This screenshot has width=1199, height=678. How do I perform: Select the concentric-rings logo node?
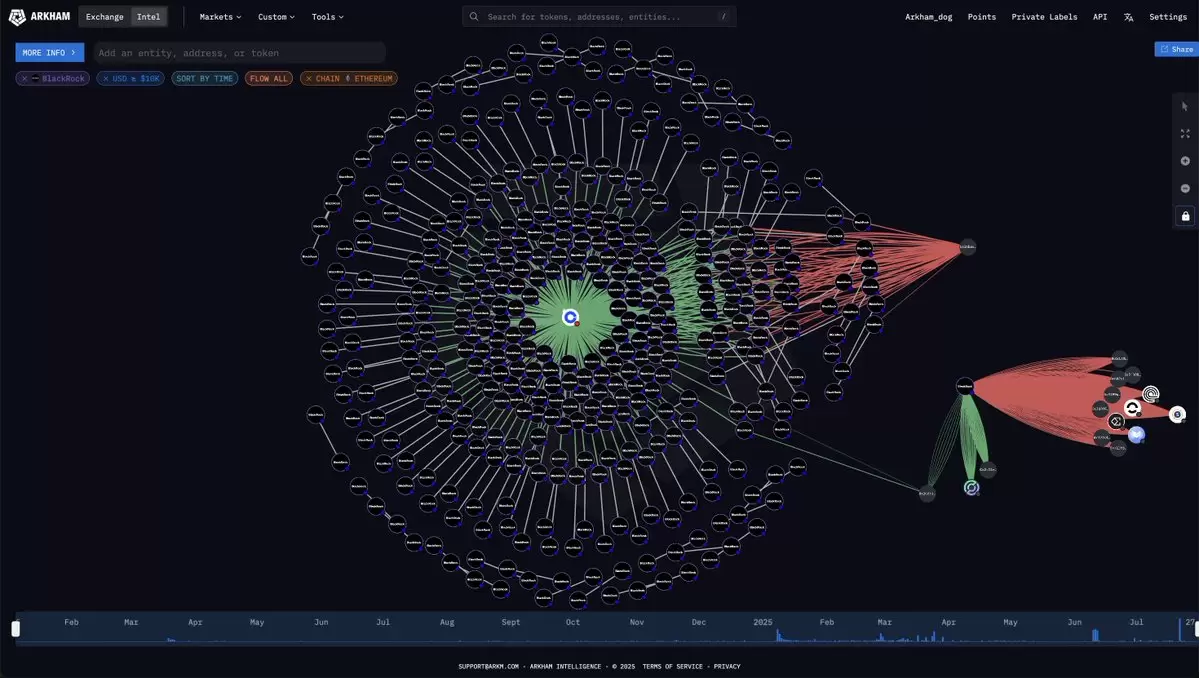pyautogui.click(x=1151, y=394)
